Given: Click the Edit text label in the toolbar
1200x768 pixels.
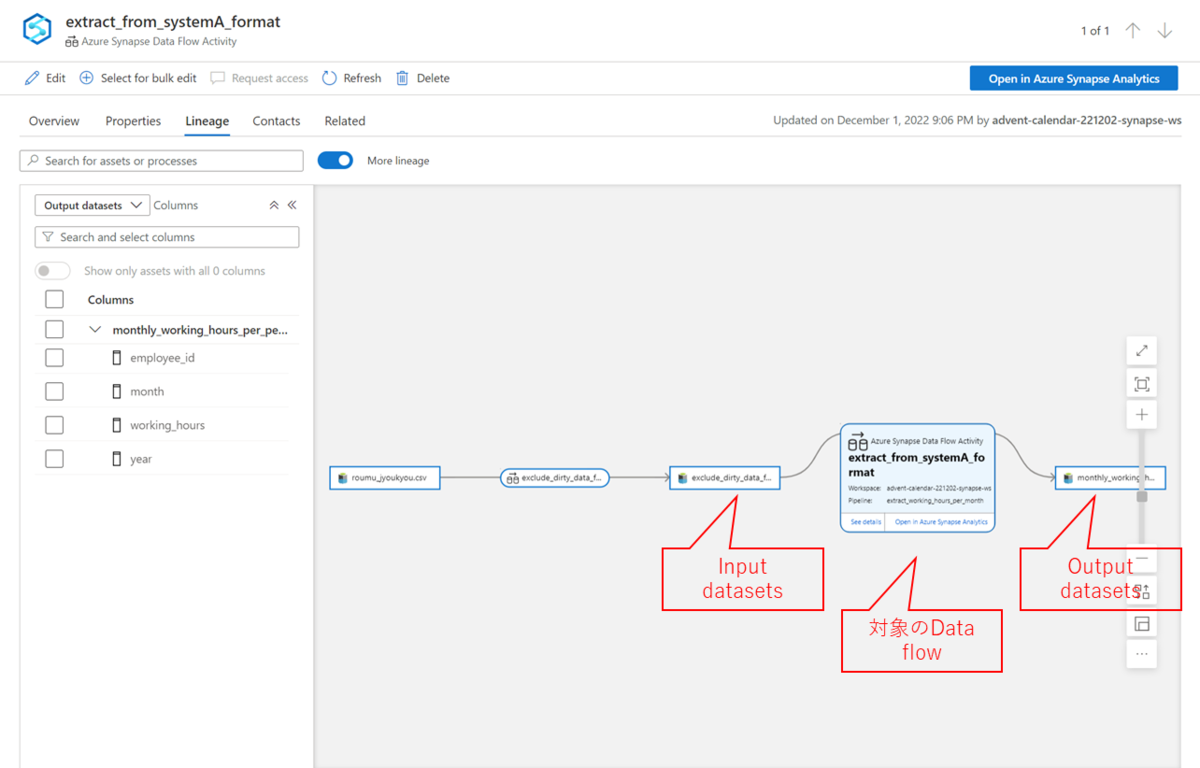Looking at the screenshot, I should coord(55,78).
